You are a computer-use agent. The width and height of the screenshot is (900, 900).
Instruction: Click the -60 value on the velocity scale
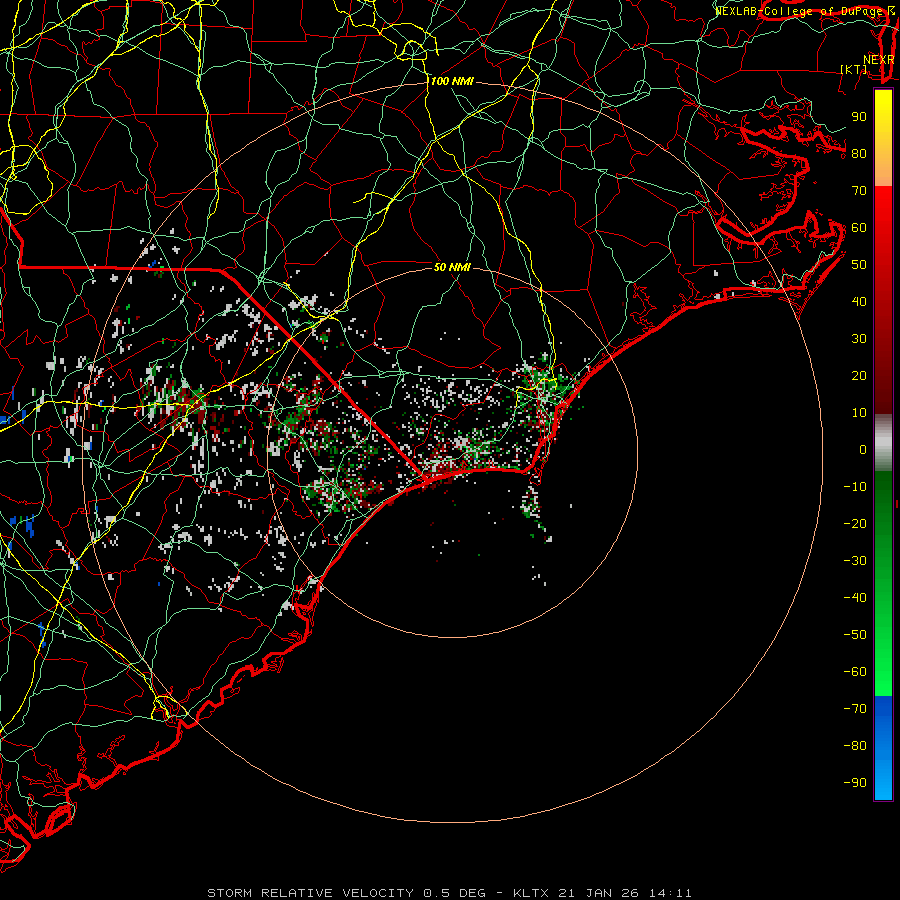(855, 672)
